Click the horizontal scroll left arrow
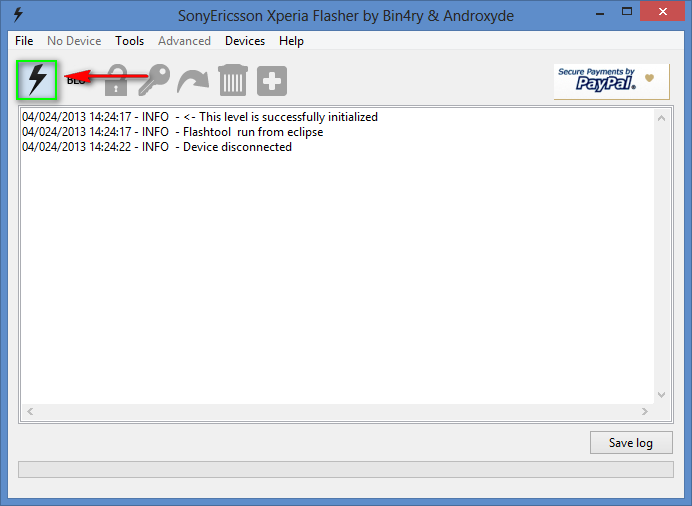Image resolution: width=692 pixels, height=506 pixels. 30,411
